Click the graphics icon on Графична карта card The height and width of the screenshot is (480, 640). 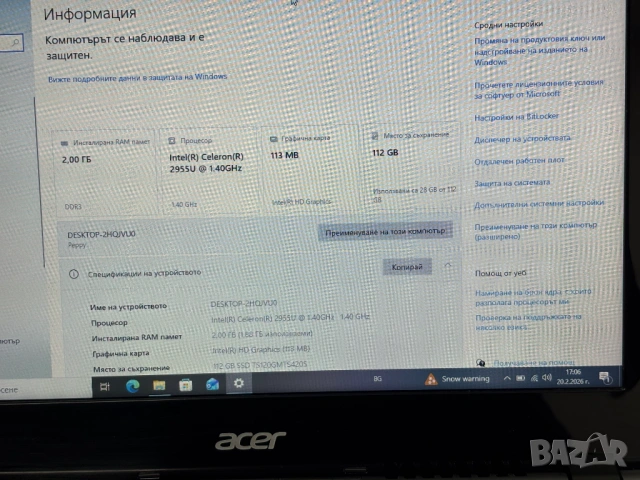274,139
